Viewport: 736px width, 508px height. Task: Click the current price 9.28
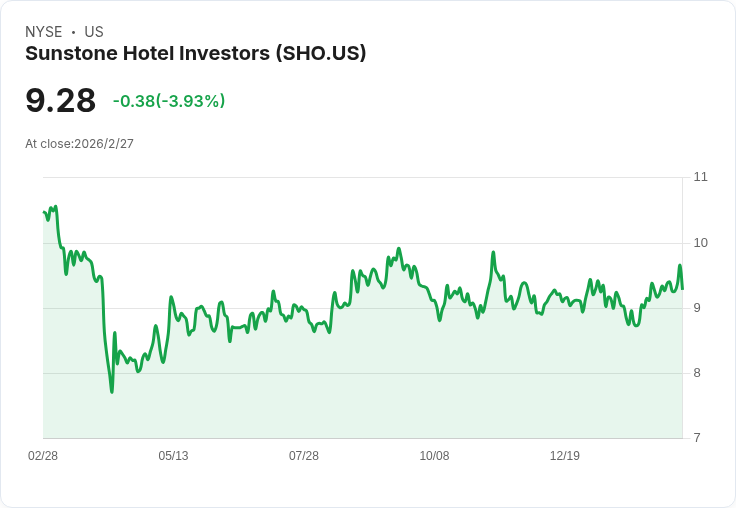[x=60, y=101]
